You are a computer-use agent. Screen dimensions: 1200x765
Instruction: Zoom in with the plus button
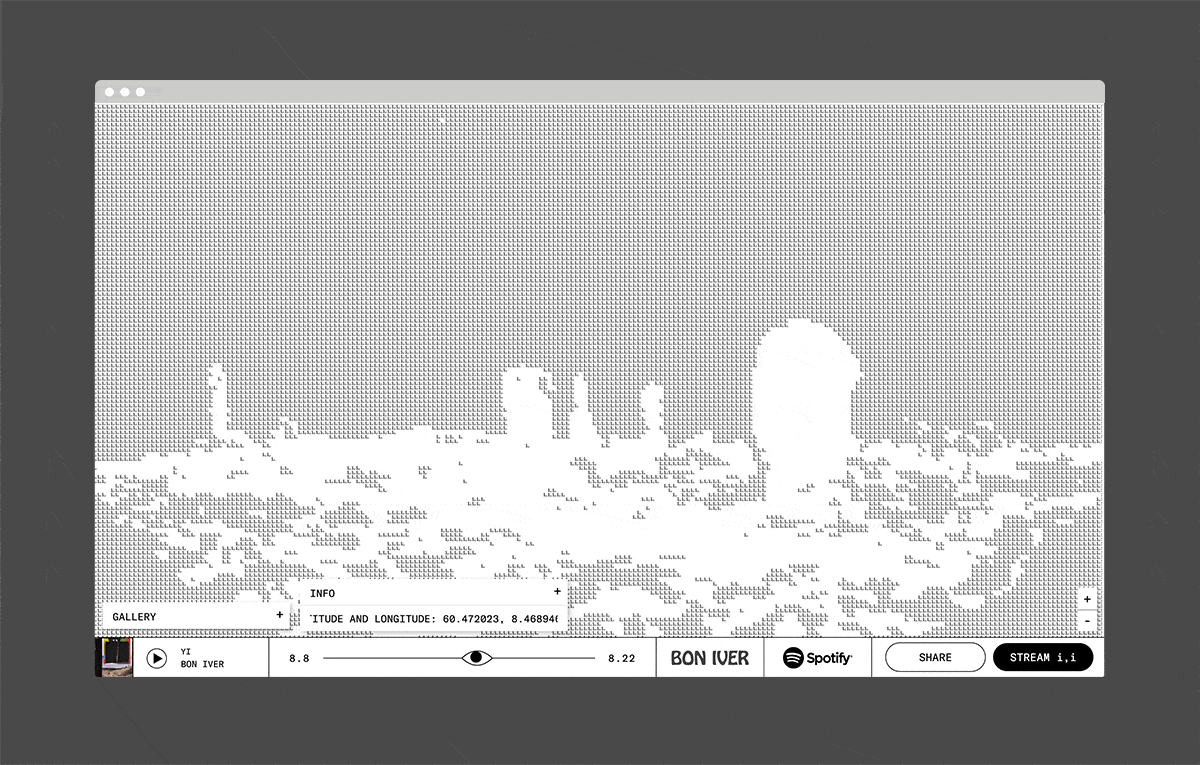(1087, 599)
